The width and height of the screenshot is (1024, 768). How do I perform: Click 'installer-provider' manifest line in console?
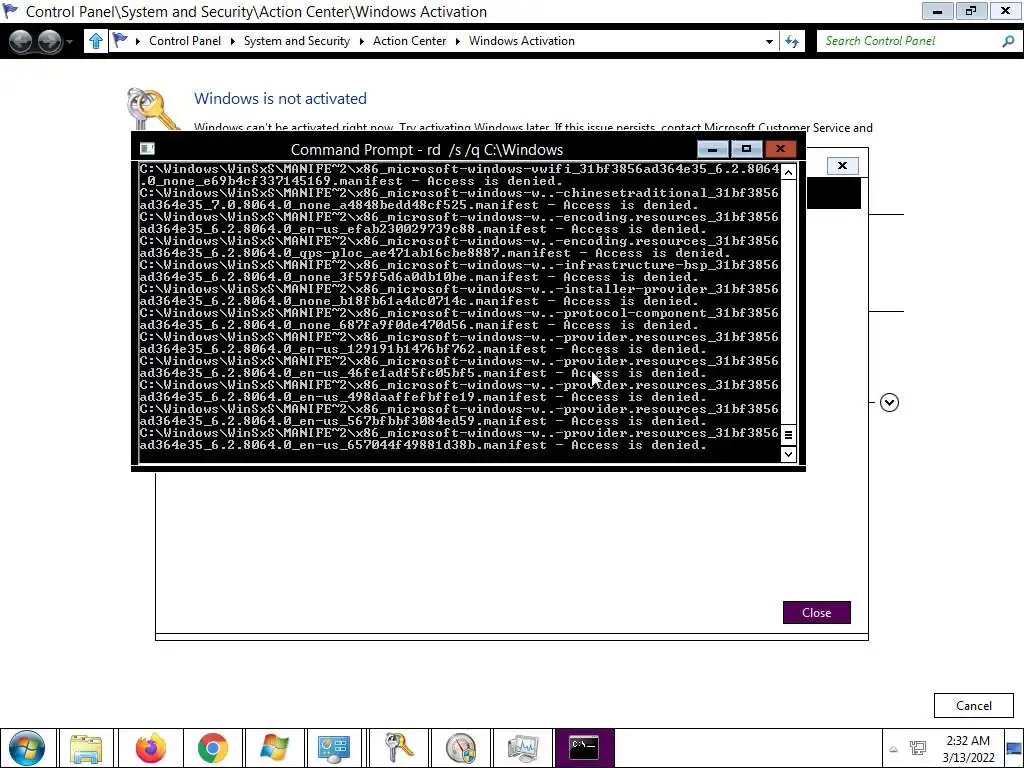tap(459, 295)
